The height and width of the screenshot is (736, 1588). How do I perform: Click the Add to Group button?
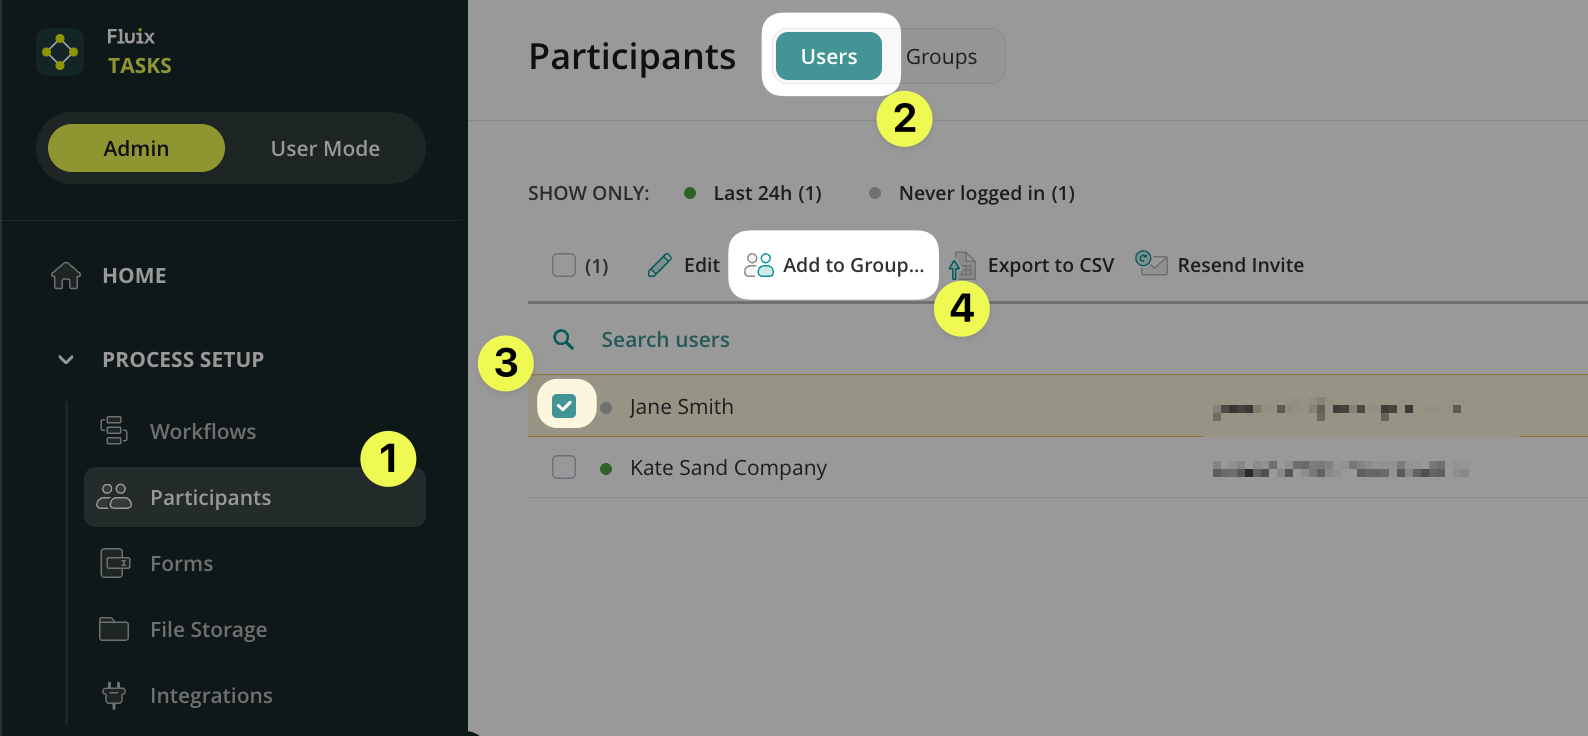834,265
